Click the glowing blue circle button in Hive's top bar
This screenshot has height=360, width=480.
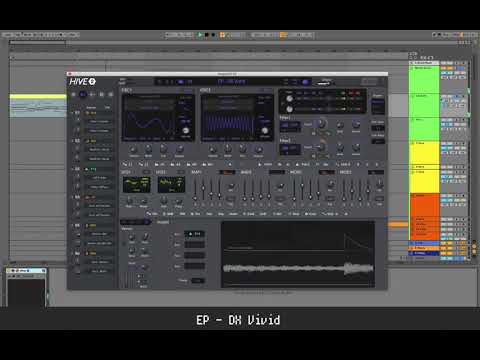click(305, 82)
